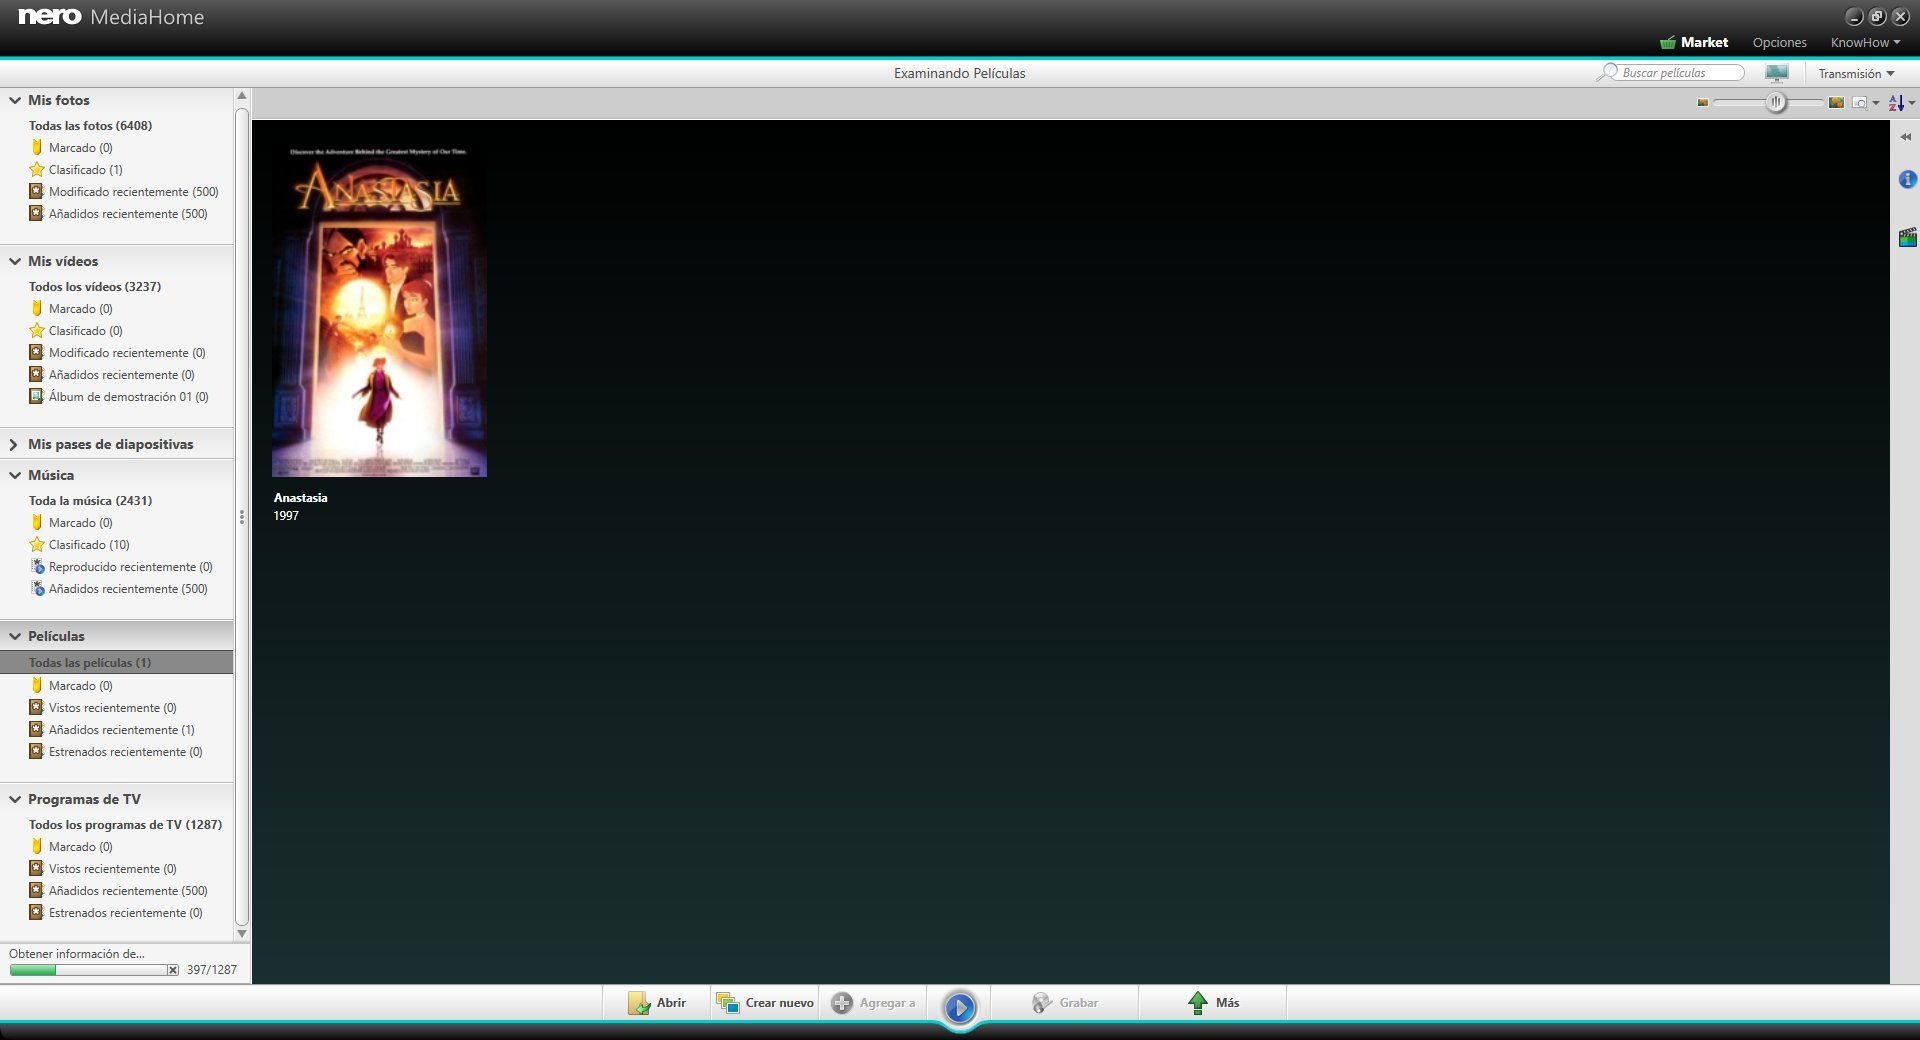1920x1040 pixels.
Task: Click the 1997 year text under Anastasia
Action: coord(286,516)
